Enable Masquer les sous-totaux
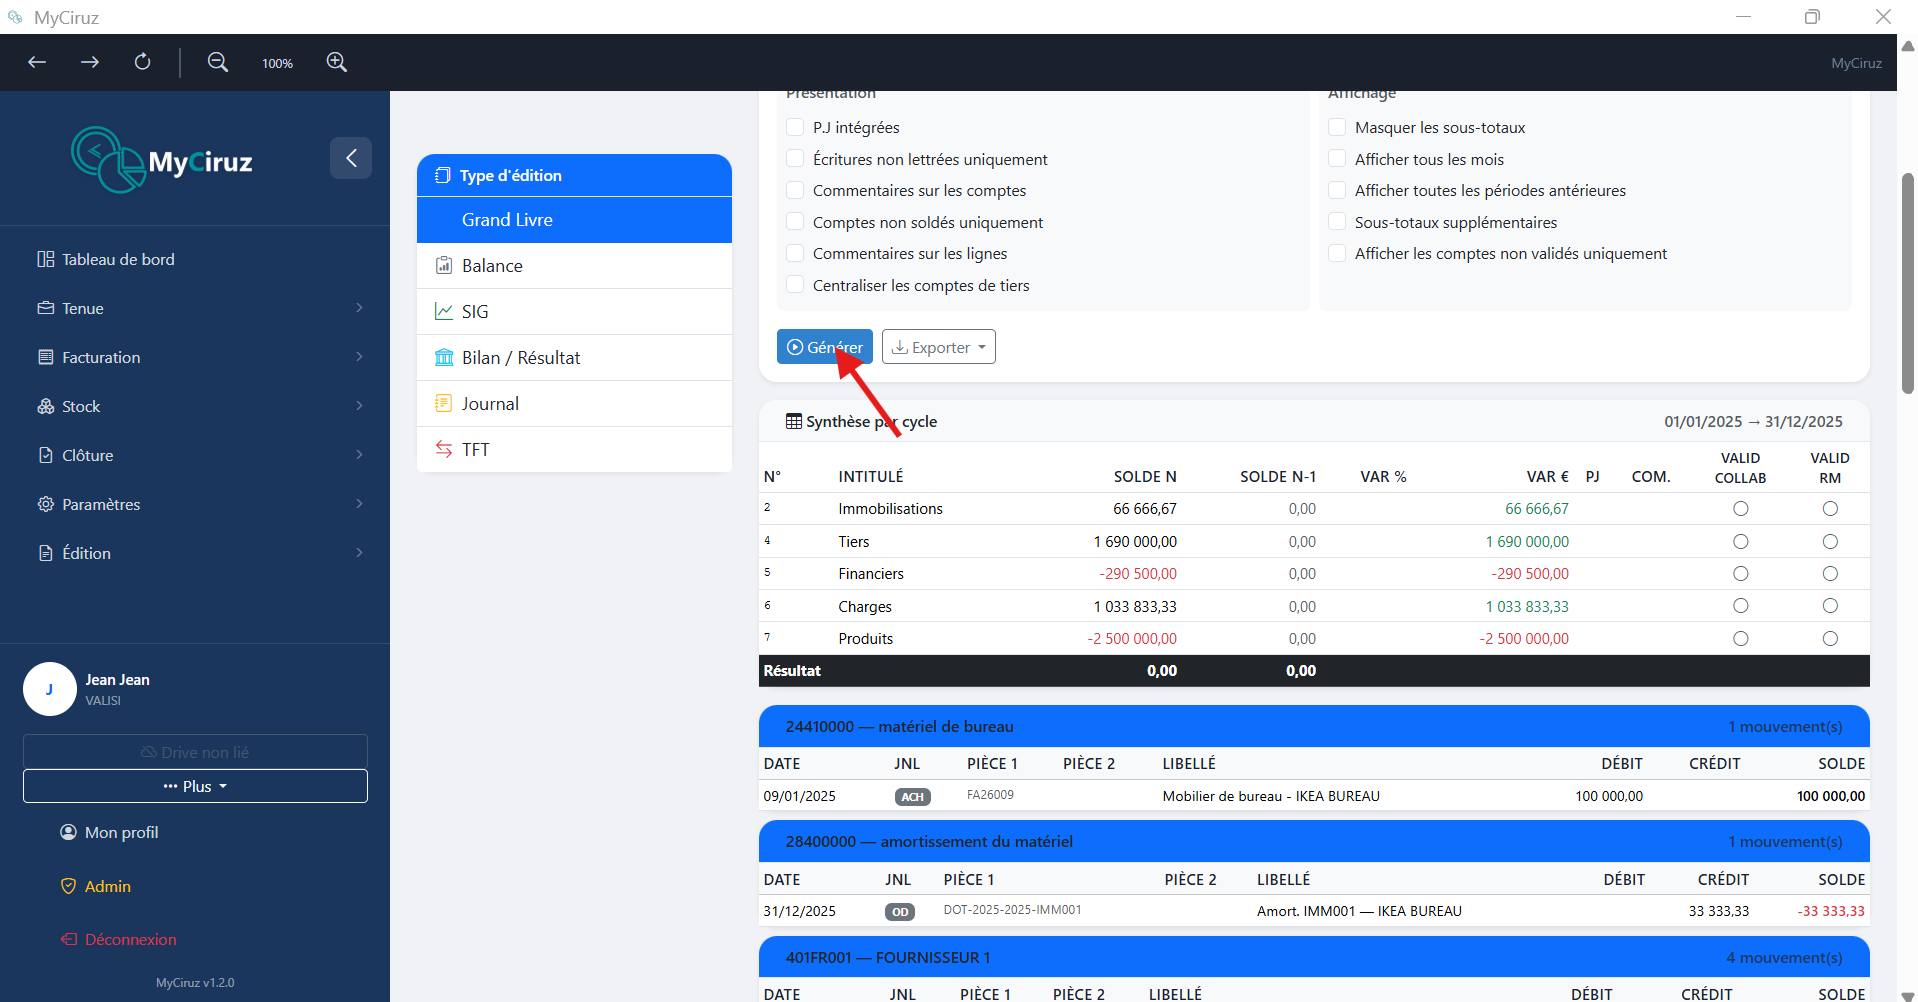Screen dimensions: 1918x1002 pos(1338,127)
